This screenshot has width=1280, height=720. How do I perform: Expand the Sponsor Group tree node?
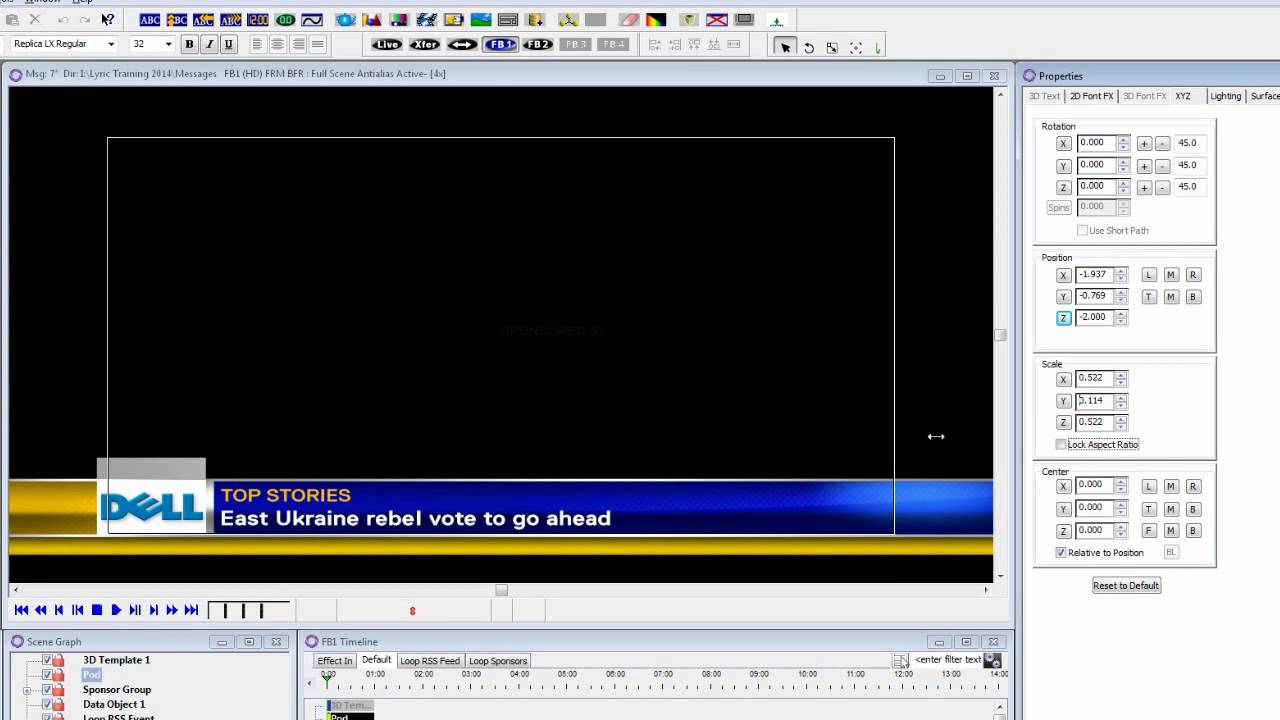point(27,690)
